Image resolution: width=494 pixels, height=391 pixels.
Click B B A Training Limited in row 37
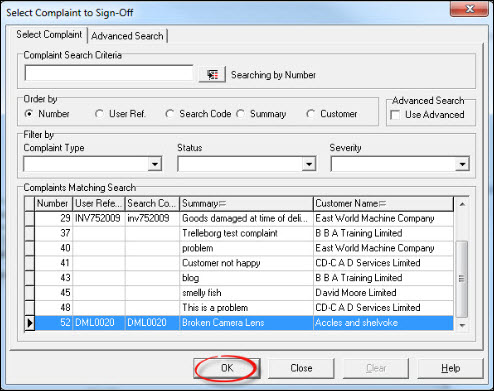click(x=383, y=233)
